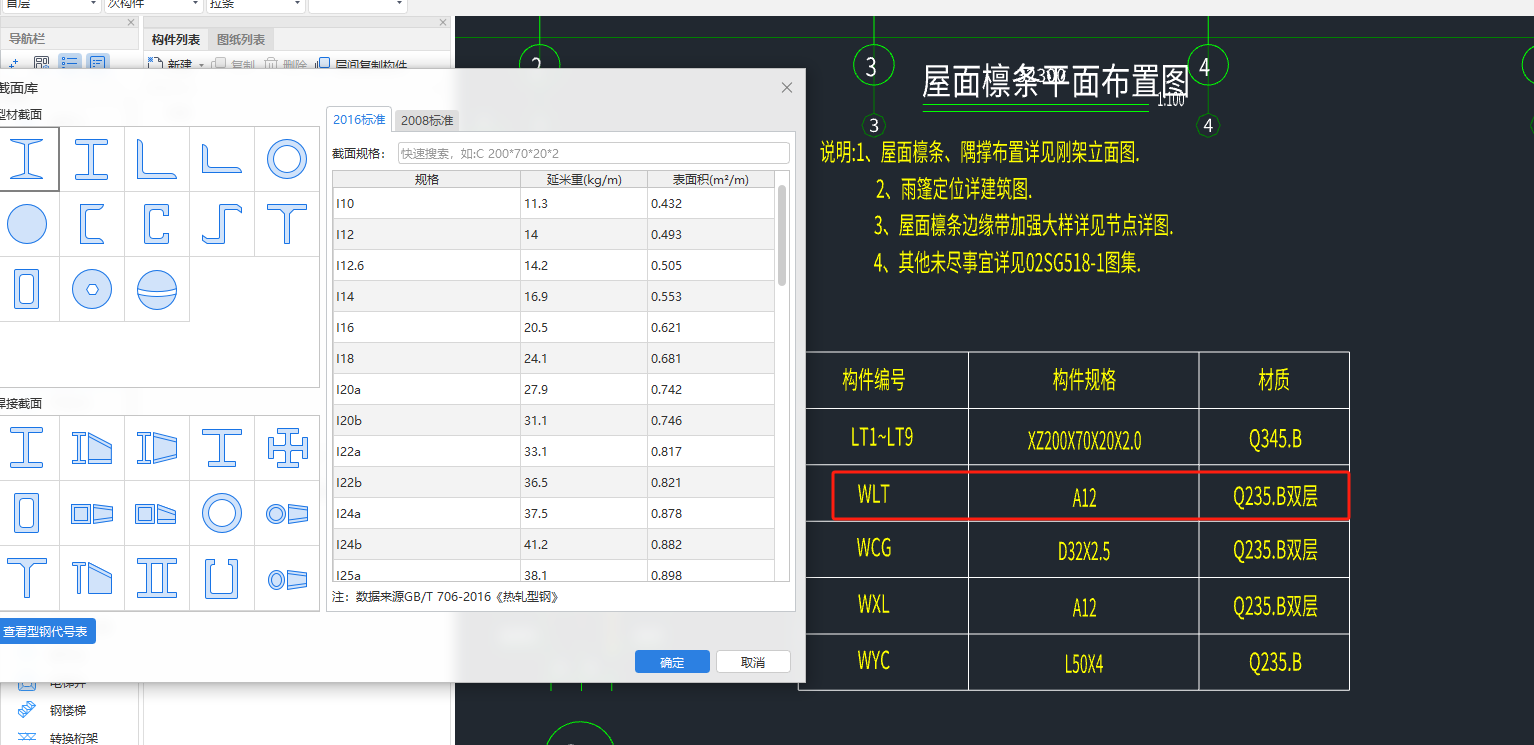Select the rectangular tube icon in 型材截面

[x=27, y=289]
